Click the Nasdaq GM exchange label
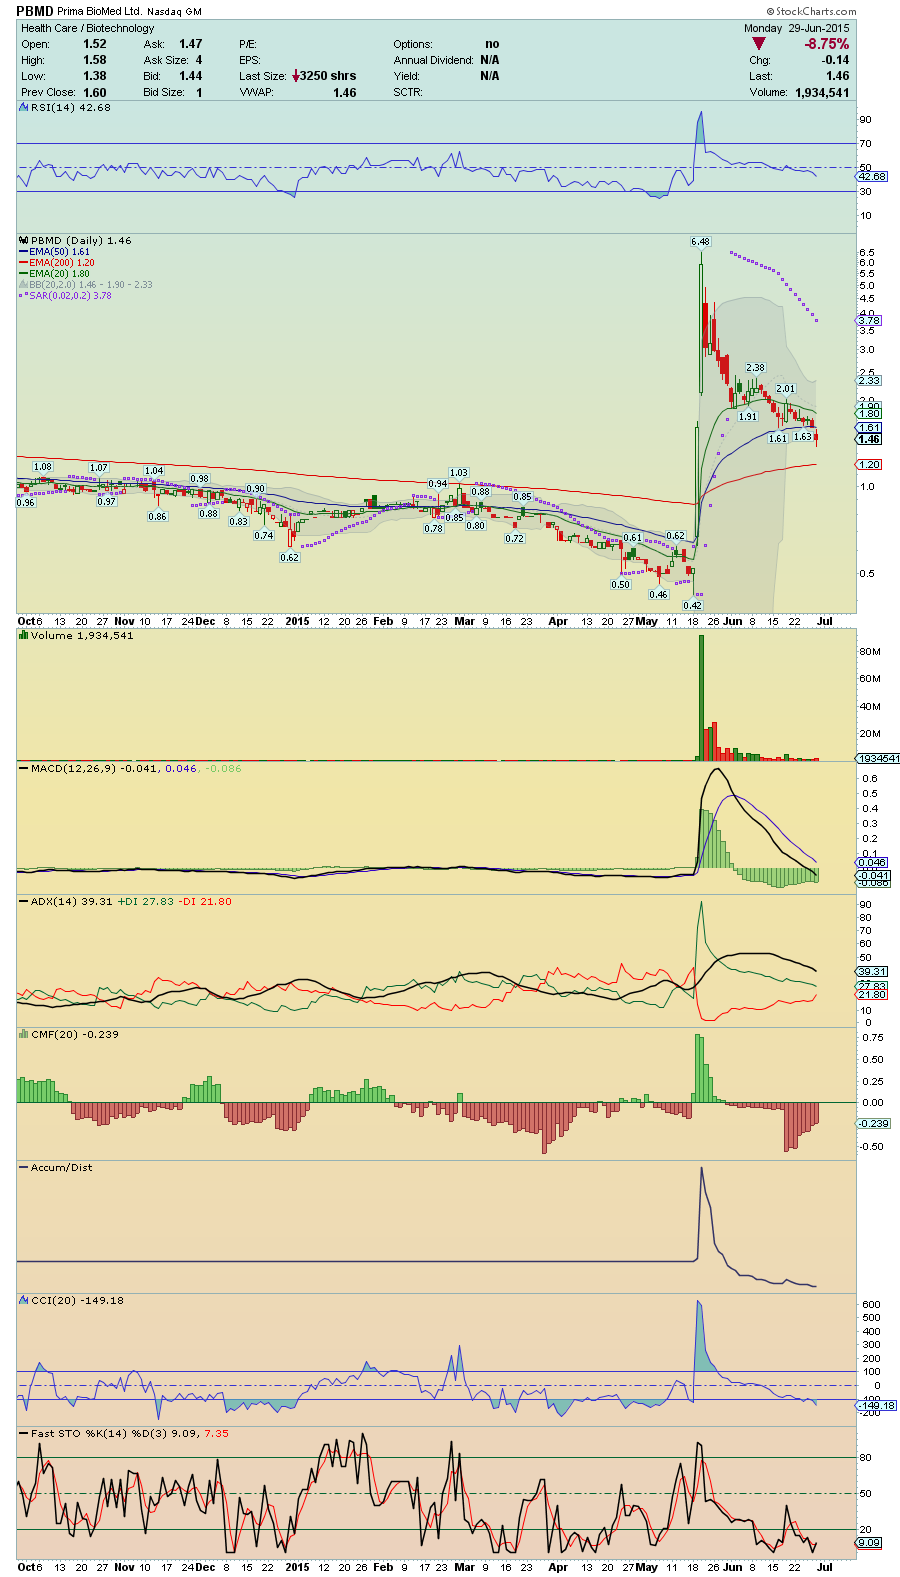900x1577 pixels. click(173, 12)
